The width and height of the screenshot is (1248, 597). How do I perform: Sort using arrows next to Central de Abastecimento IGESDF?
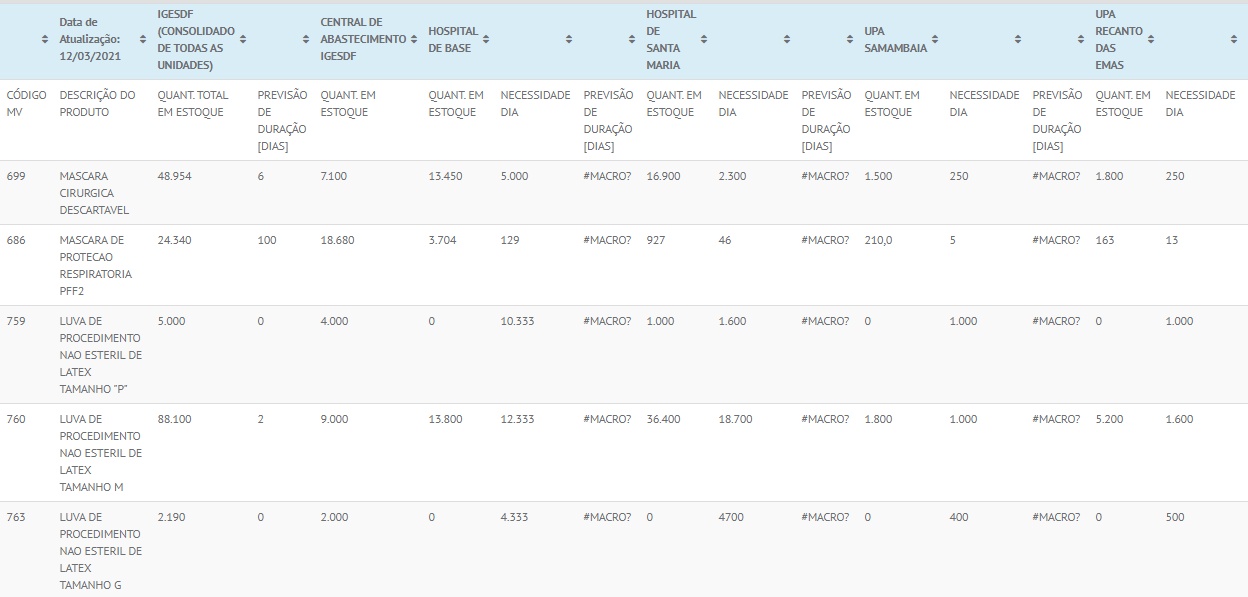(x=414, y=39)
